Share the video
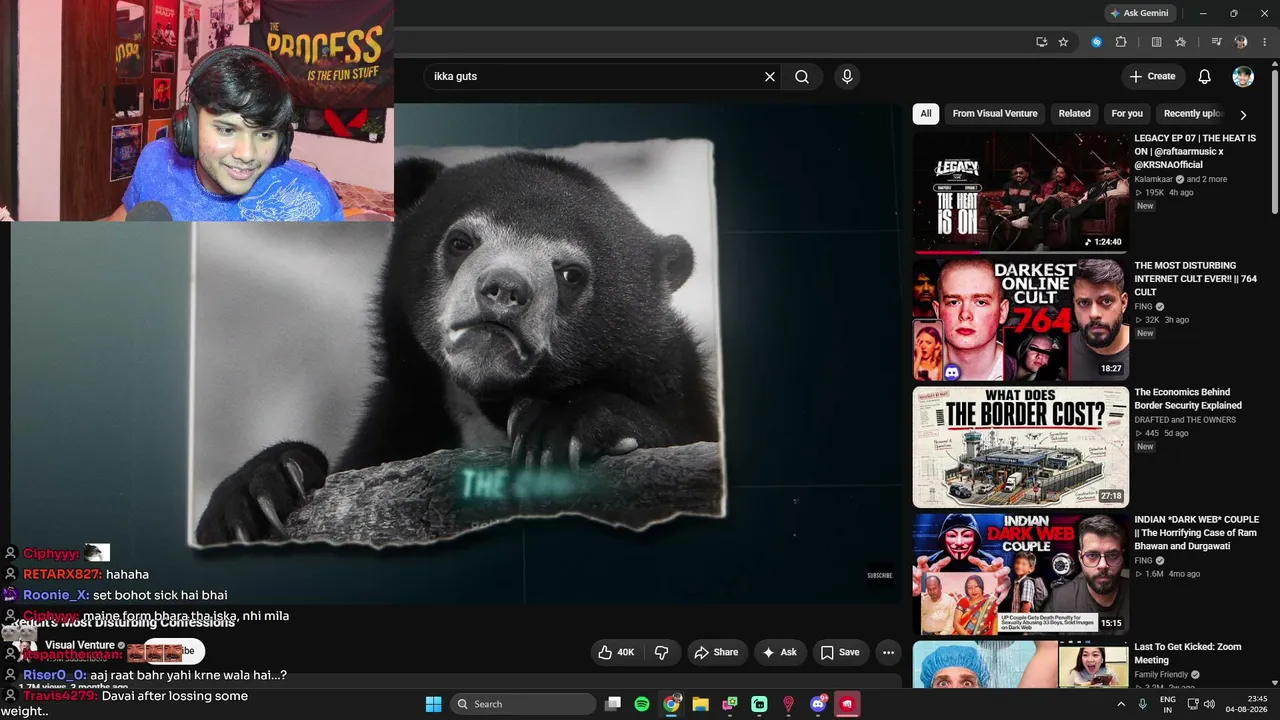Image resolution: width=1280 pixels, height=720 pixels. (716, 652)
